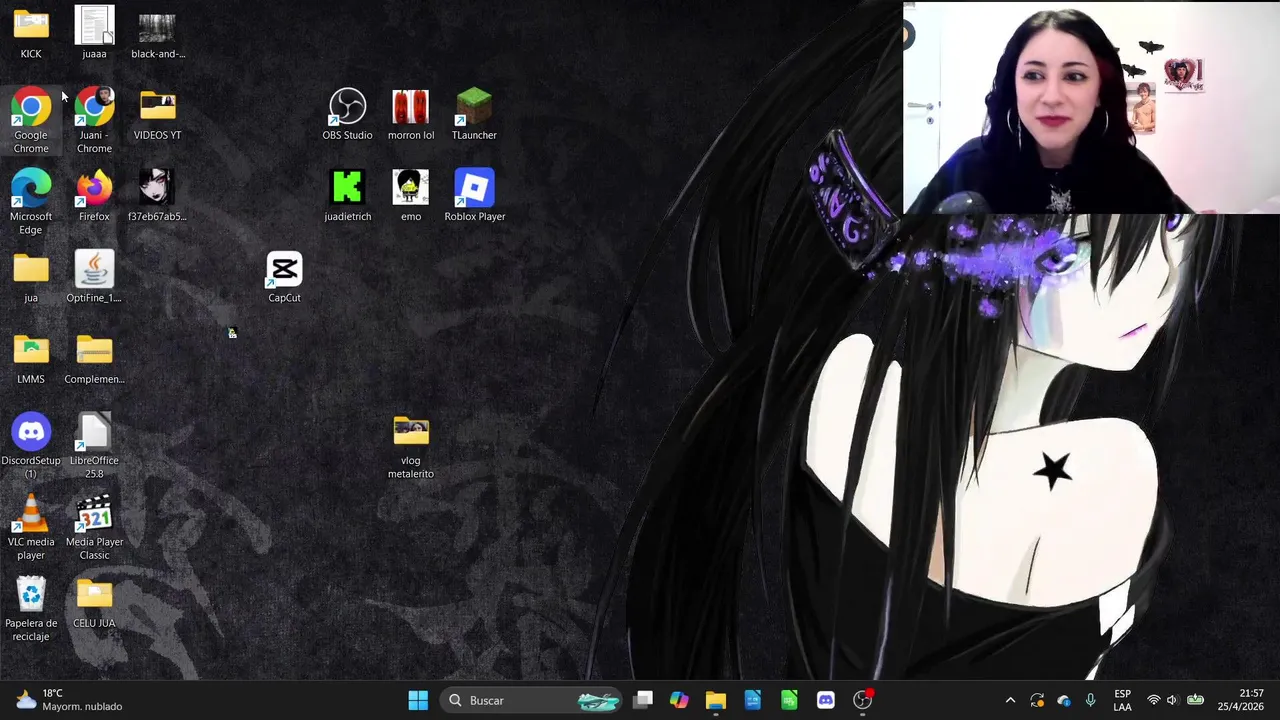This screenshot has height=720, width=1280.
Task: Open Microsoft Edge shortcut
Action: 31,202
